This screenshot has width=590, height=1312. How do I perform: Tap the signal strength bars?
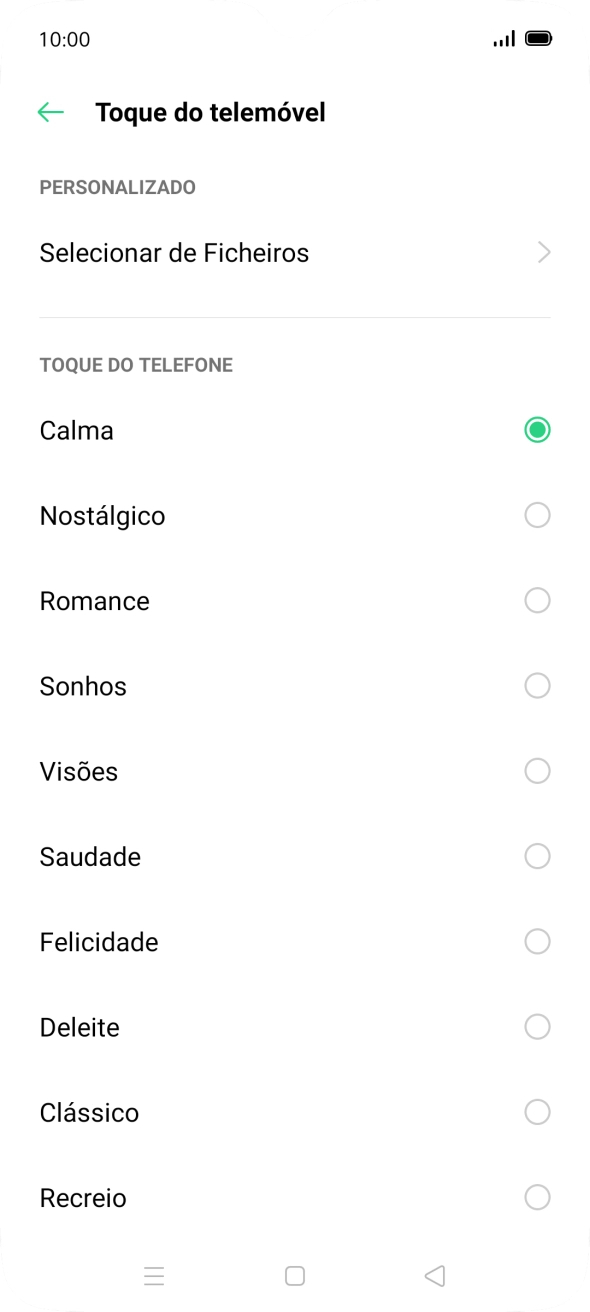coord(503,37)
